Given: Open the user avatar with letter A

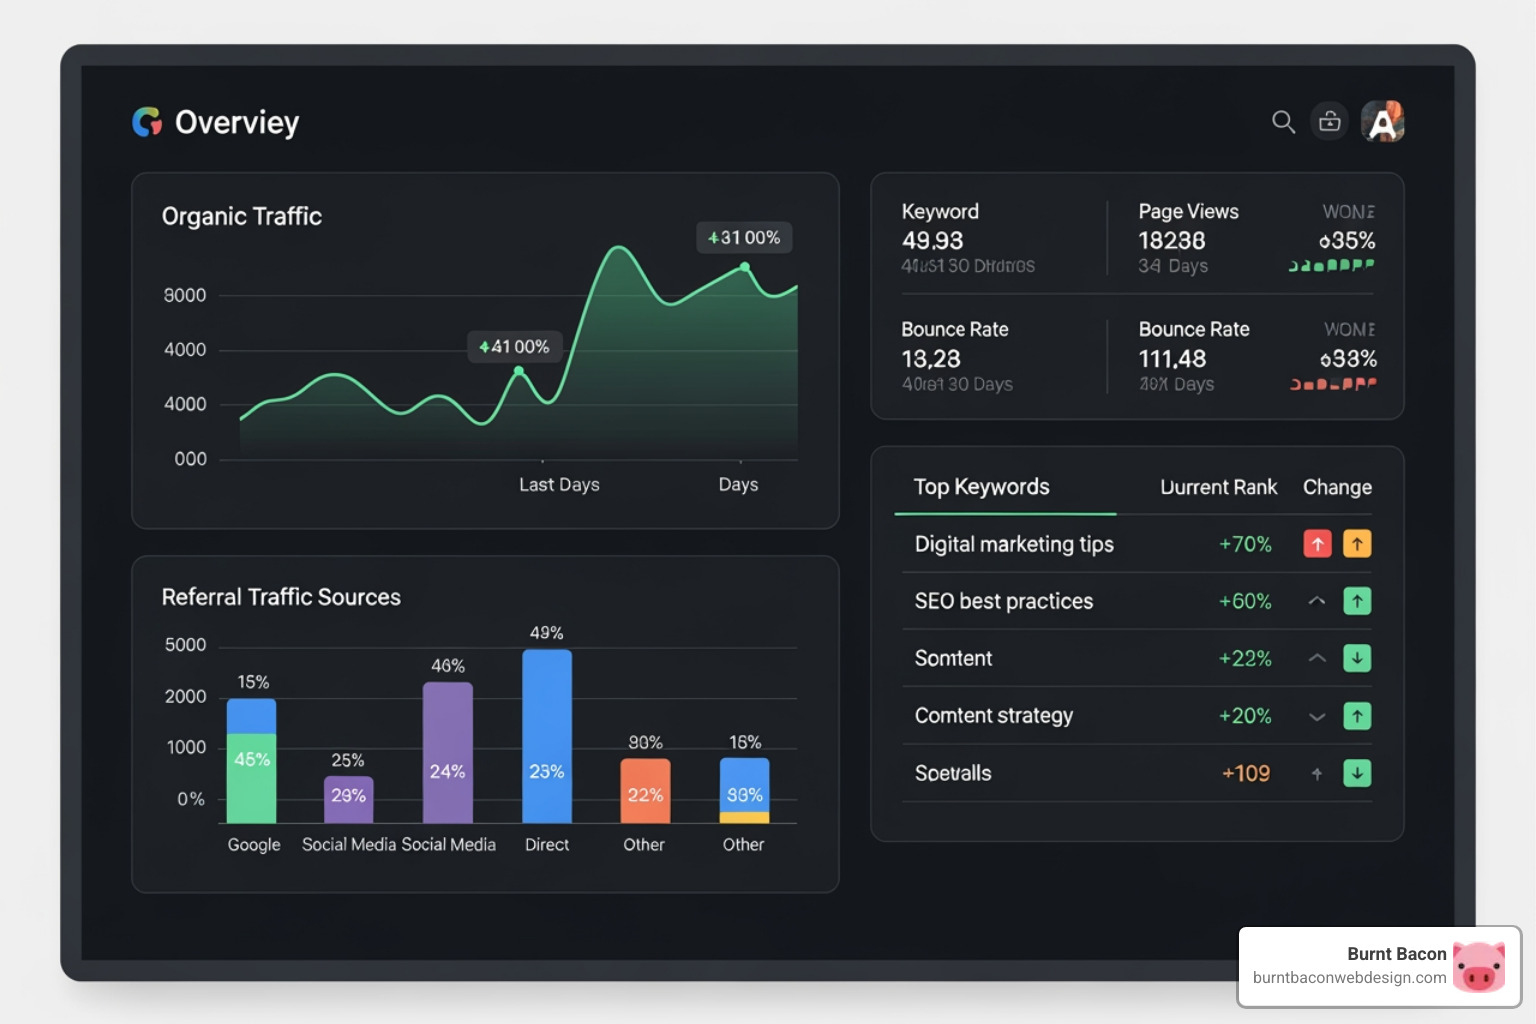Looking at the screenshot, I should point(1383,122).
